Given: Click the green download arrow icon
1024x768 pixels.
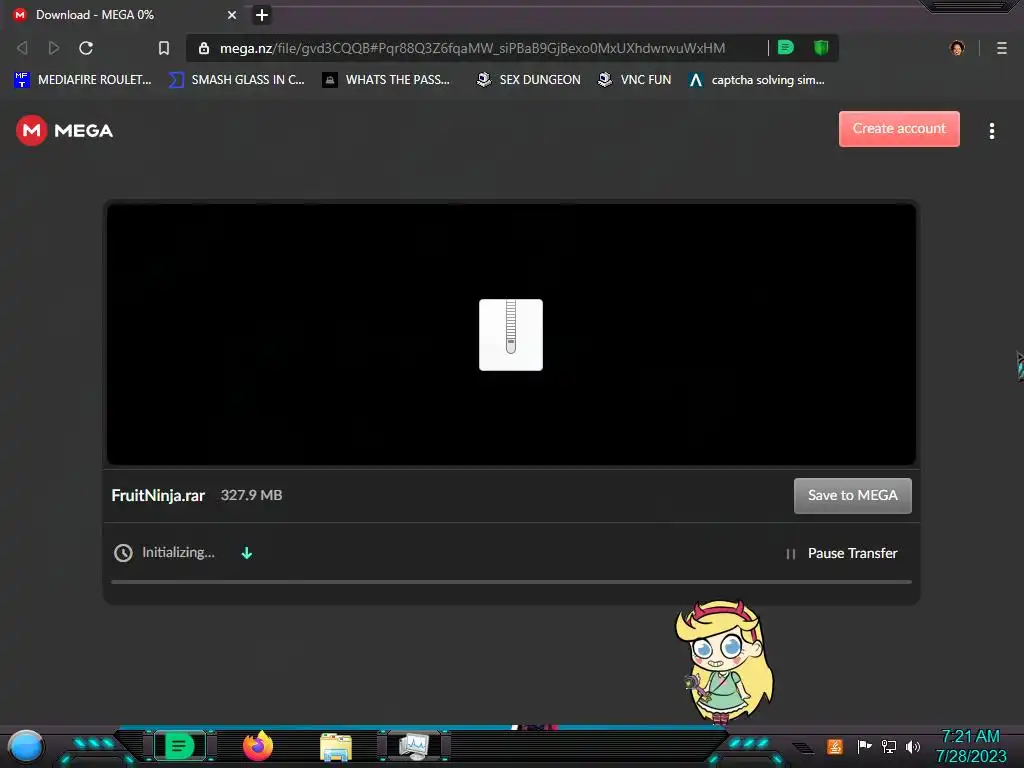Looking at the screenshot, I should [247, 553].
